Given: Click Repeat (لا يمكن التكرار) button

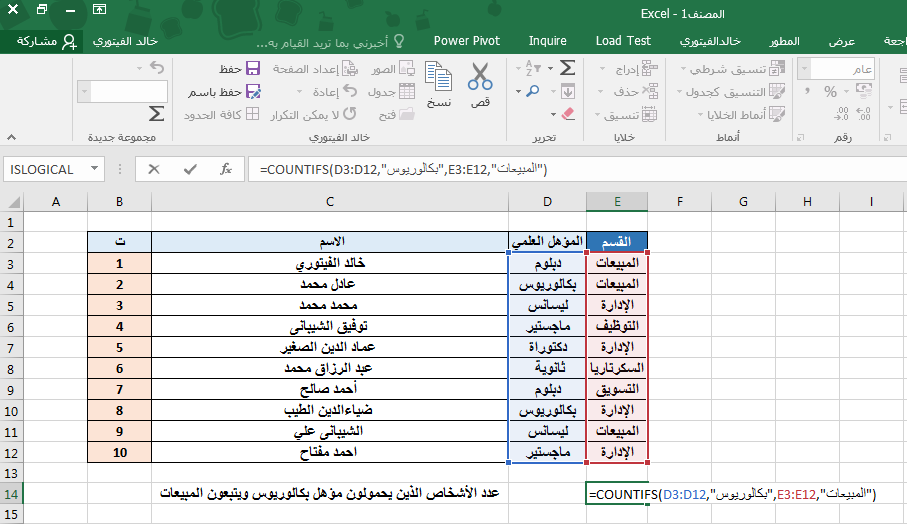Looking at the screenshot, I should [313, 114].
